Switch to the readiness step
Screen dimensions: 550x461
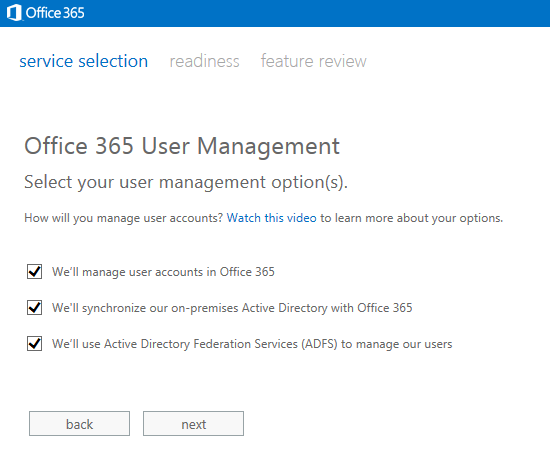(204, 61)
